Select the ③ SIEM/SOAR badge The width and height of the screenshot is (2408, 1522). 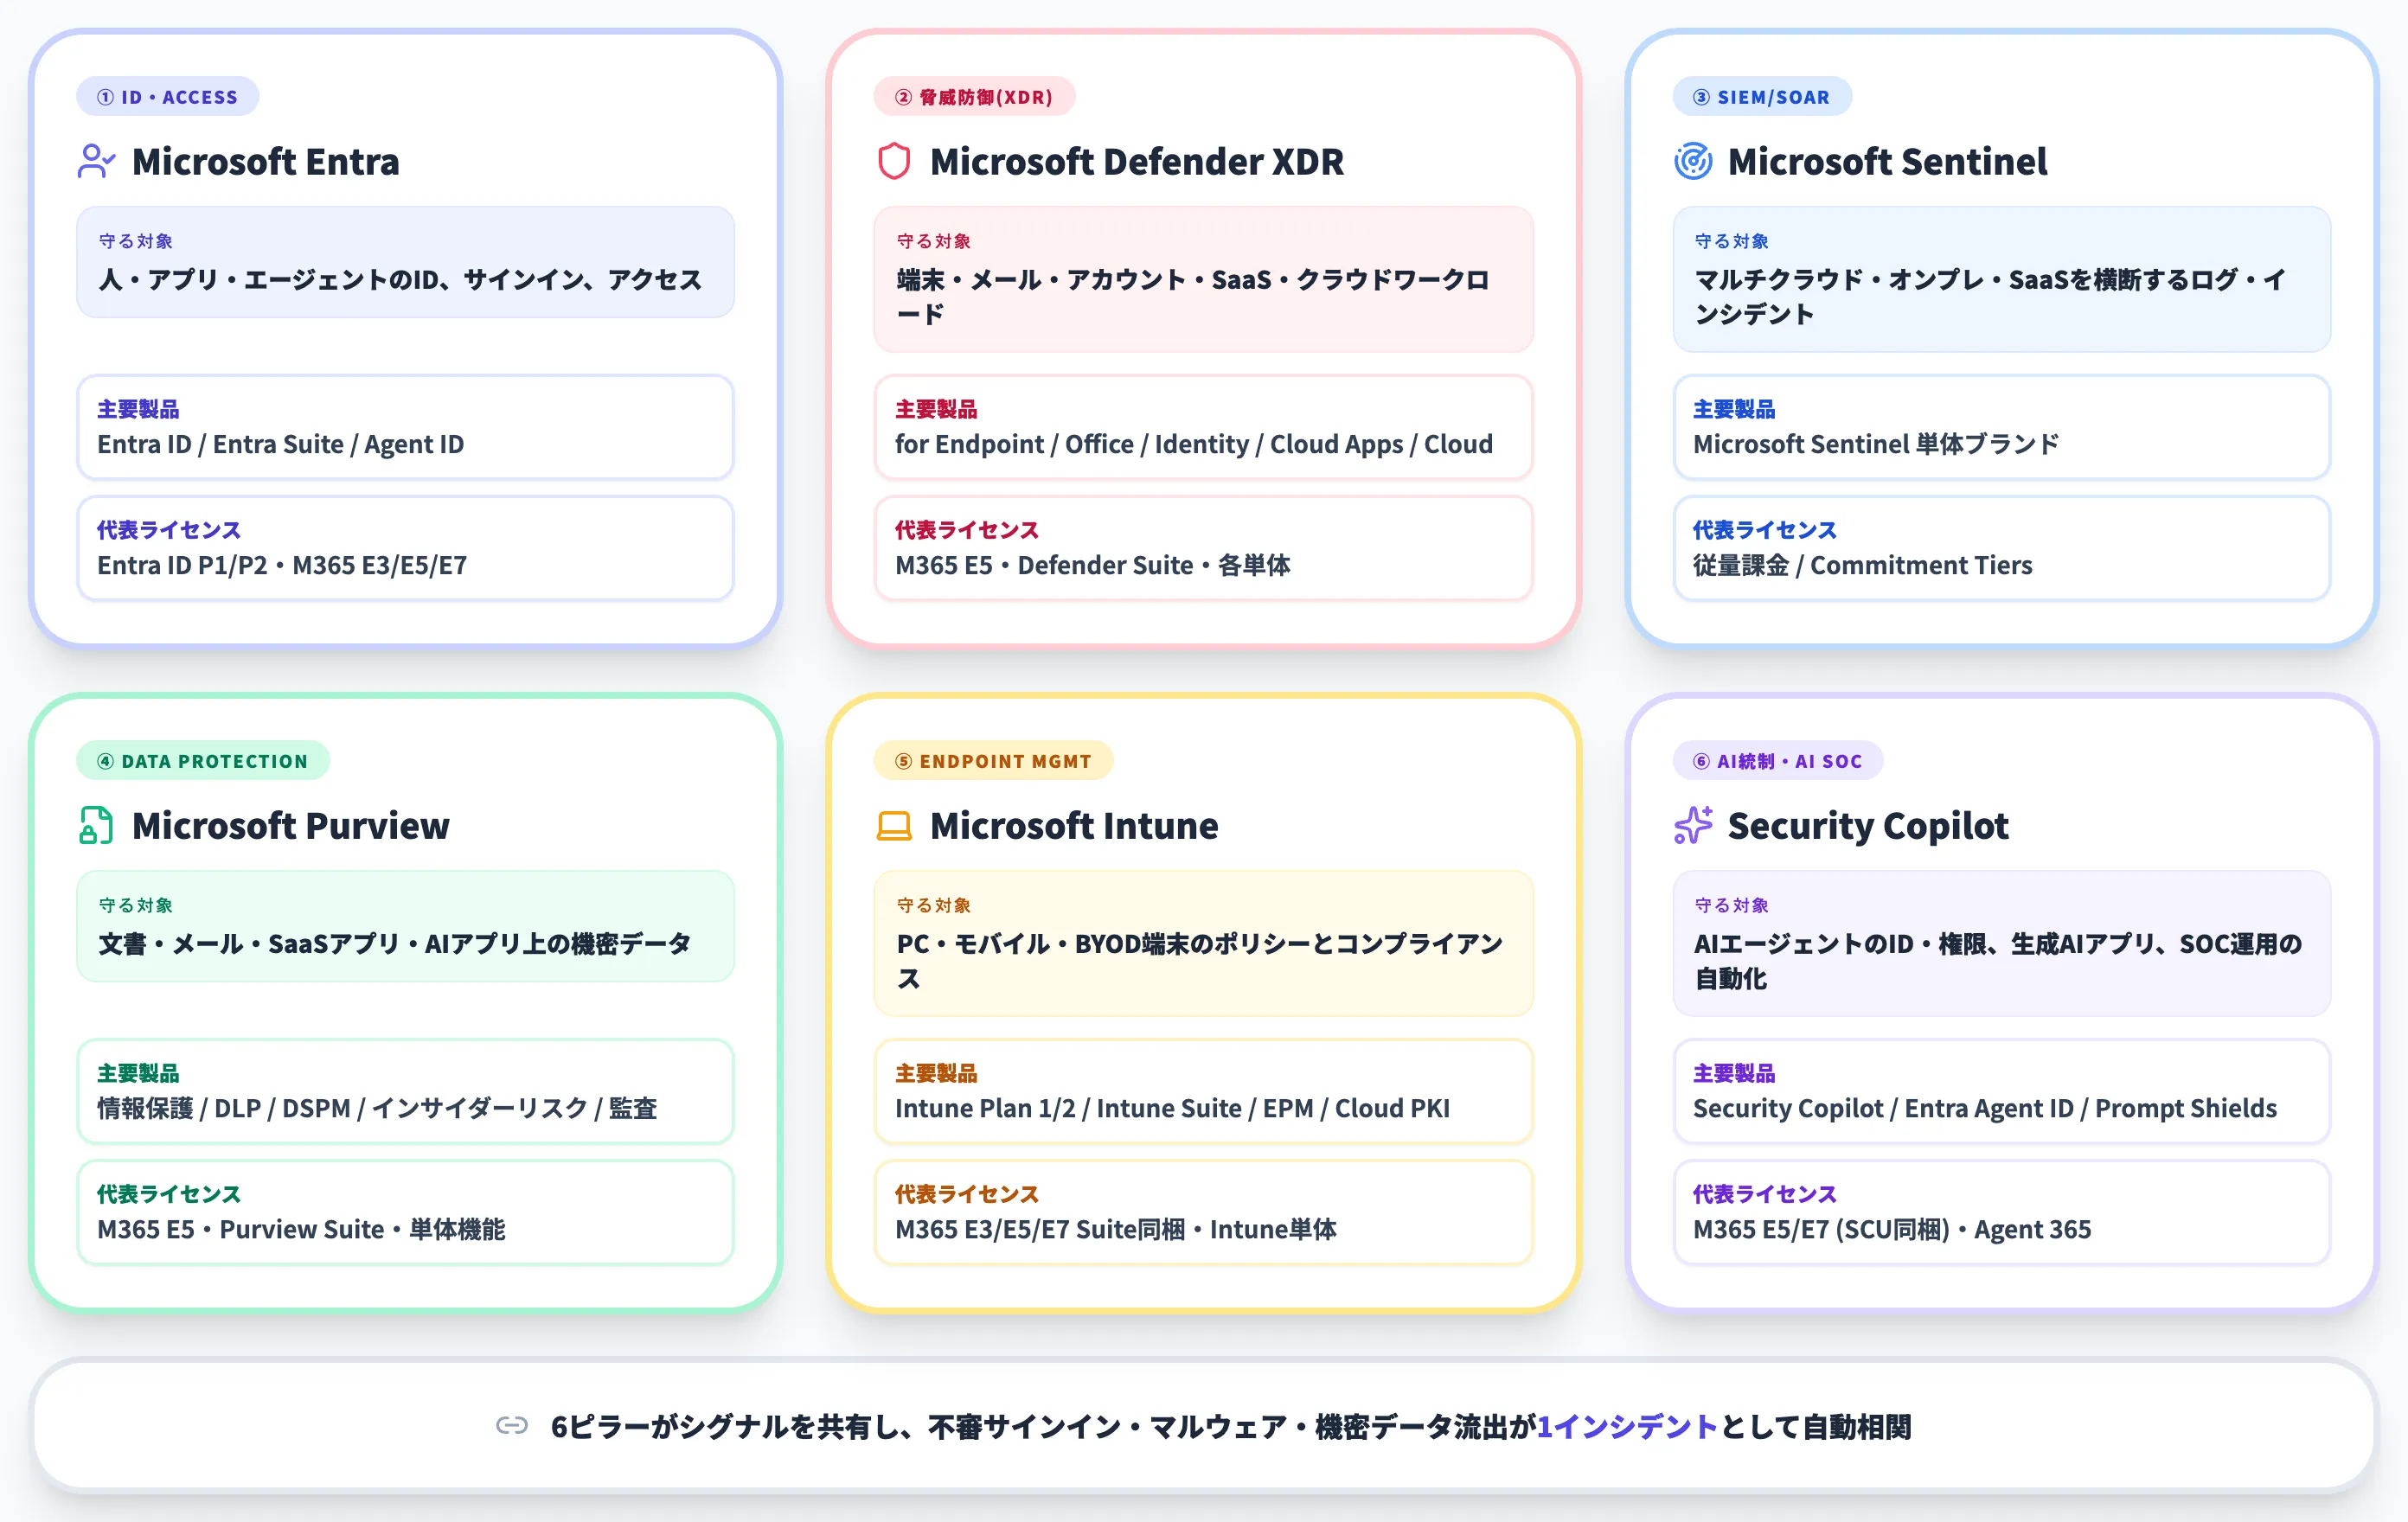point(1762,97)
